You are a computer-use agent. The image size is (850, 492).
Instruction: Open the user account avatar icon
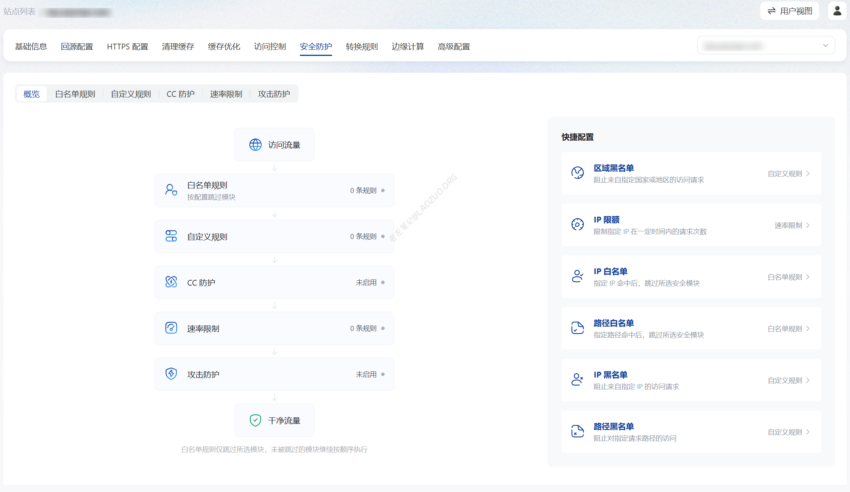(837, 11)
